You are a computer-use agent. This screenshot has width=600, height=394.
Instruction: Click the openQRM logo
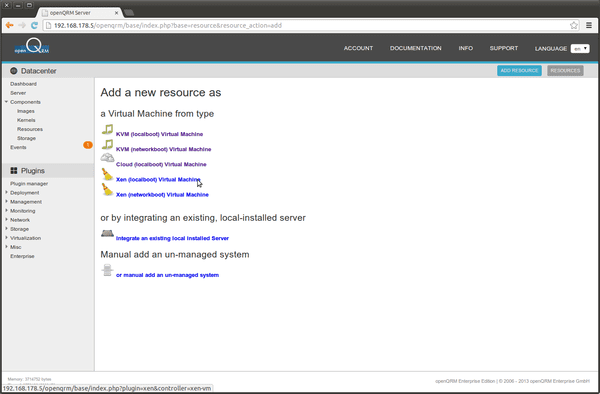click(x=32, y=46)
